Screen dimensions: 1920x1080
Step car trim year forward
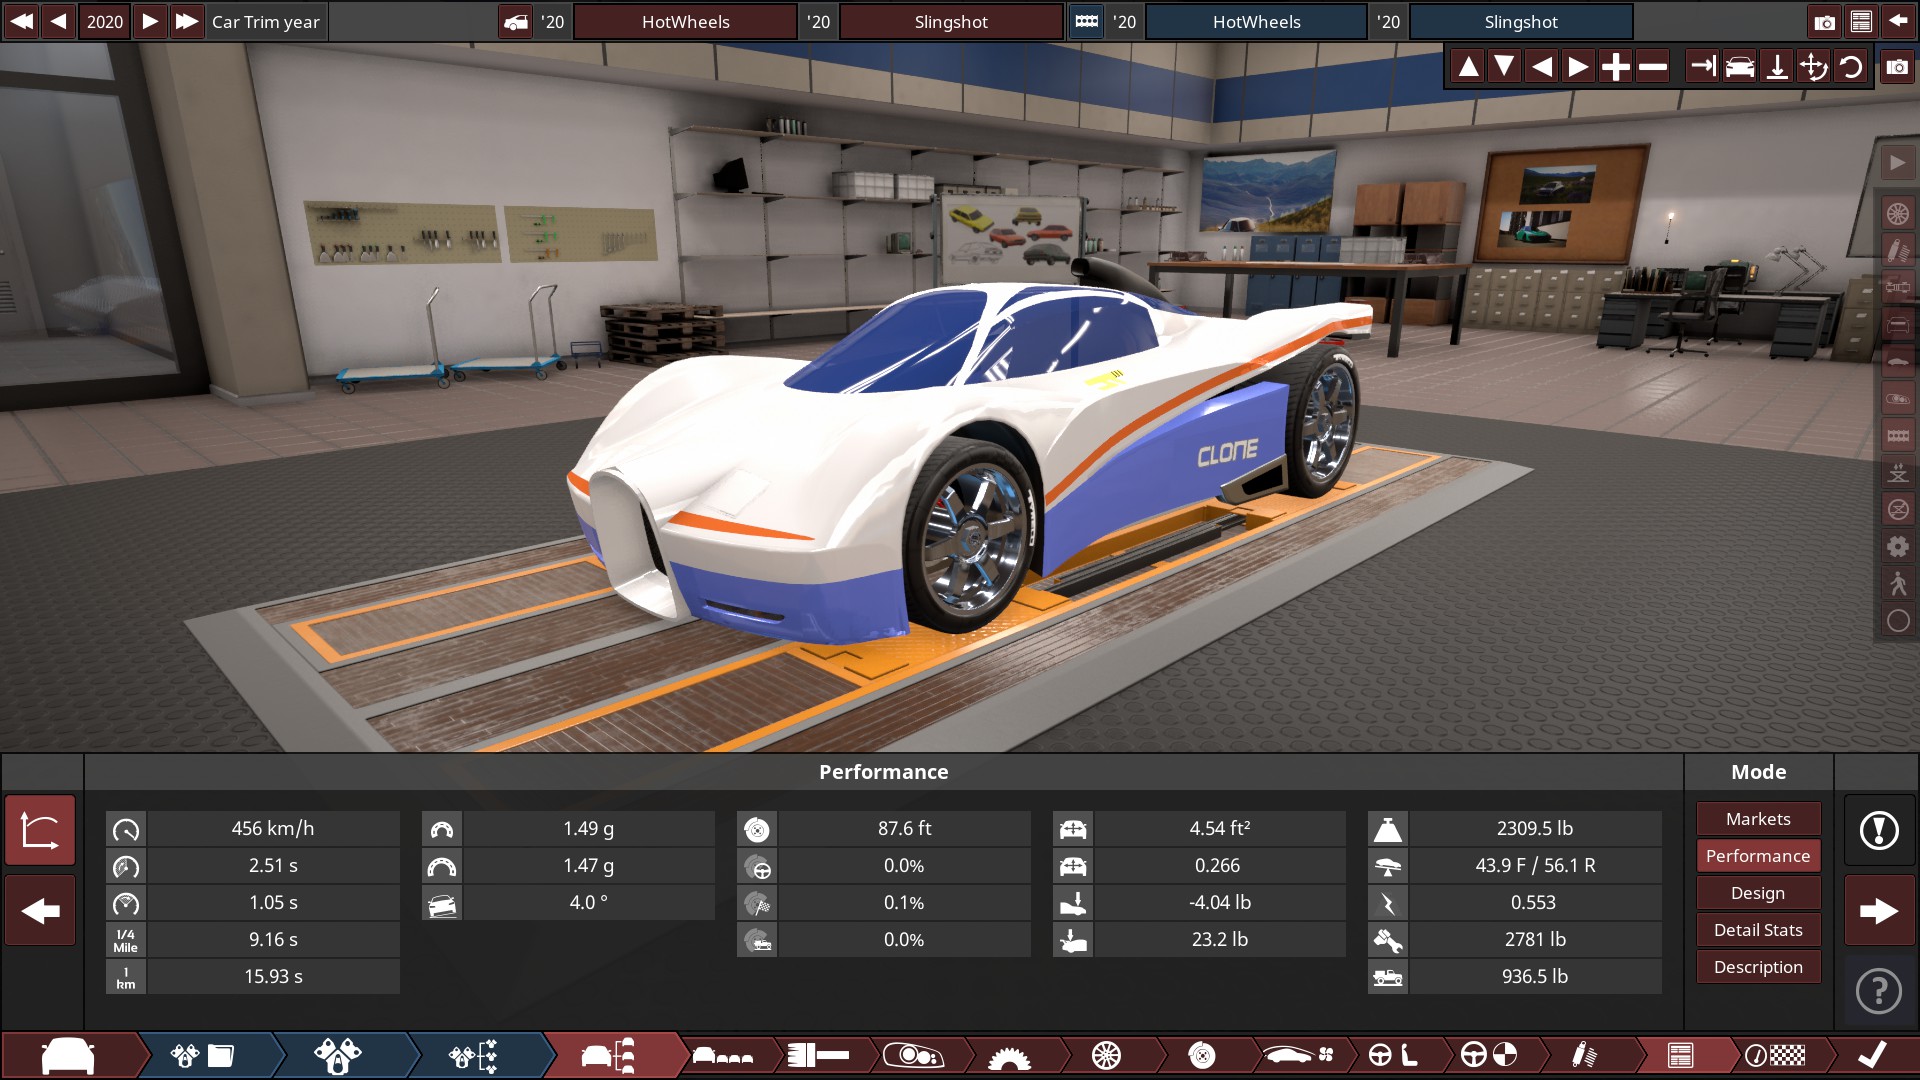tap(150, 21)
